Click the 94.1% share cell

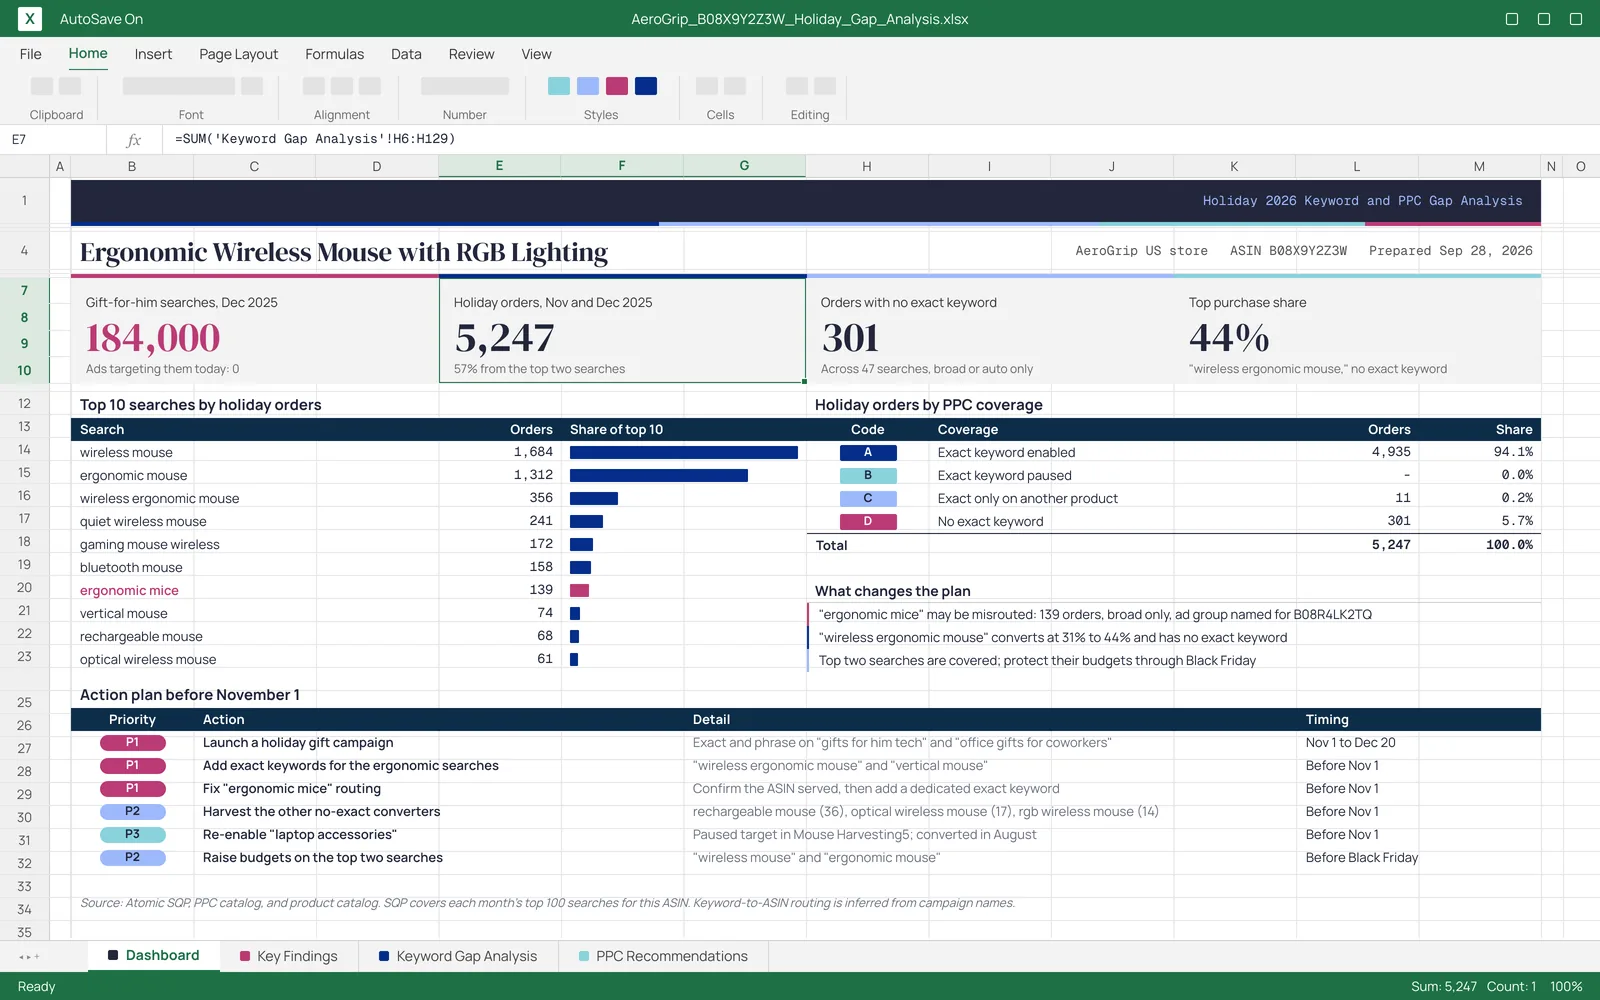(x=1513, y=452)
